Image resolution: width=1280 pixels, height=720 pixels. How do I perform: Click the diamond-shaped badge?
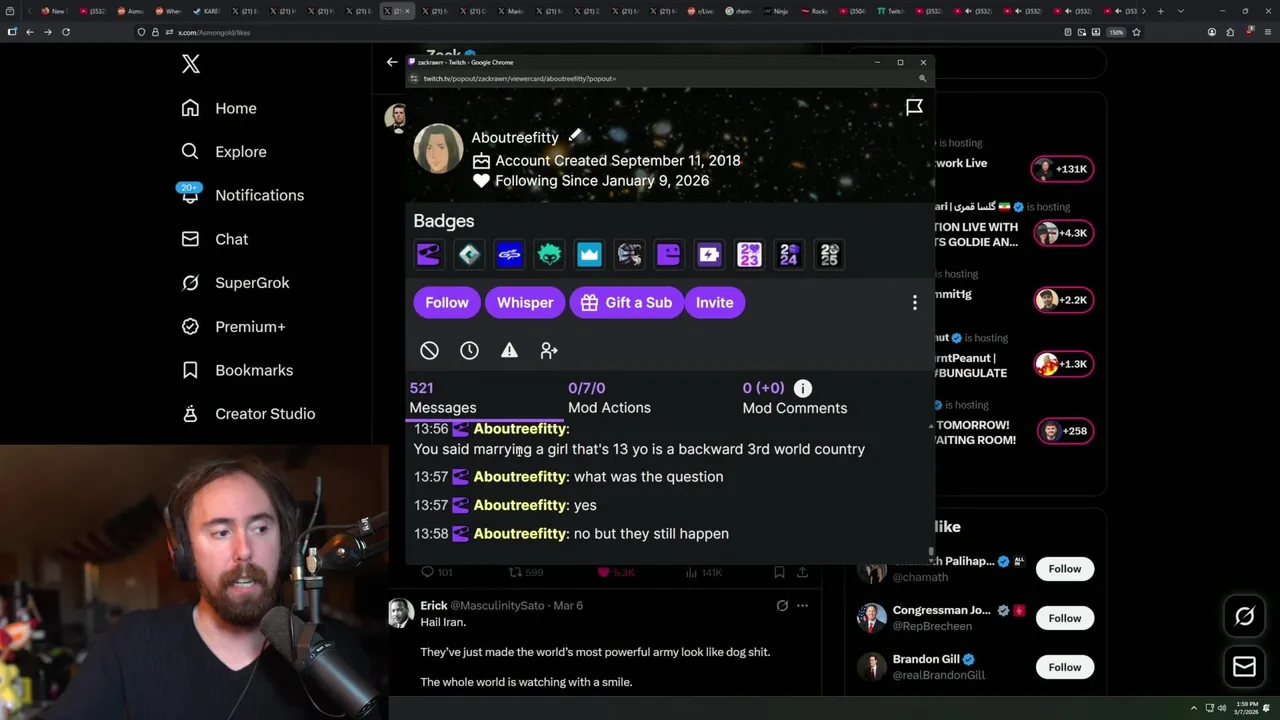click(x=469, y=255)
